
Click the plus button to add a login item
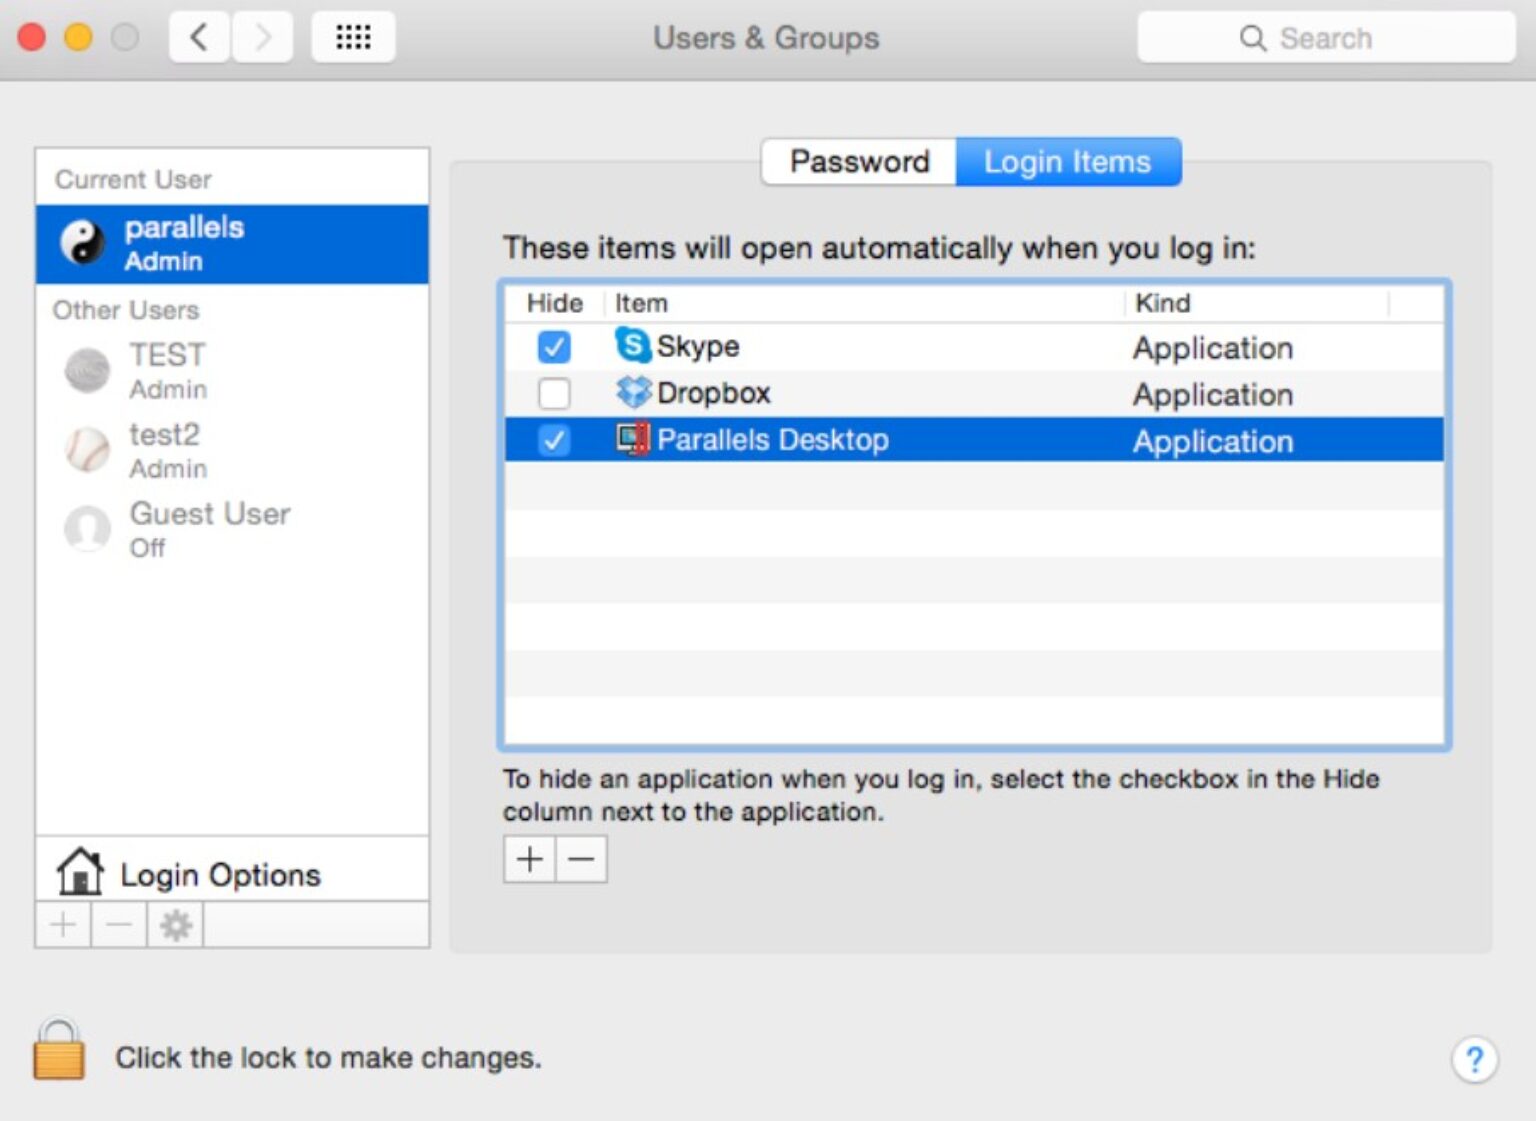click(x=529, y=858)
